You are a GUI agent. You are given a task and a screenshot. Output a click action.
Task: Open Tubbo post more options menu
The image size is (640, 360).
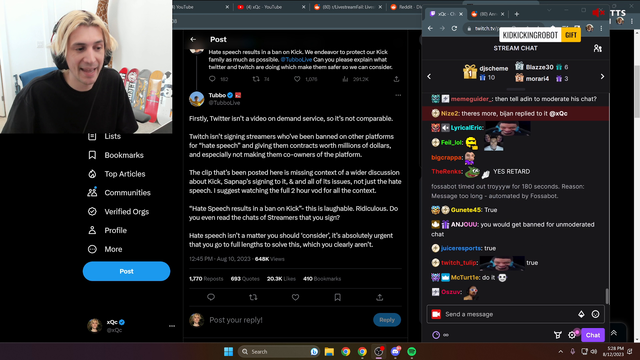(398, 95)
